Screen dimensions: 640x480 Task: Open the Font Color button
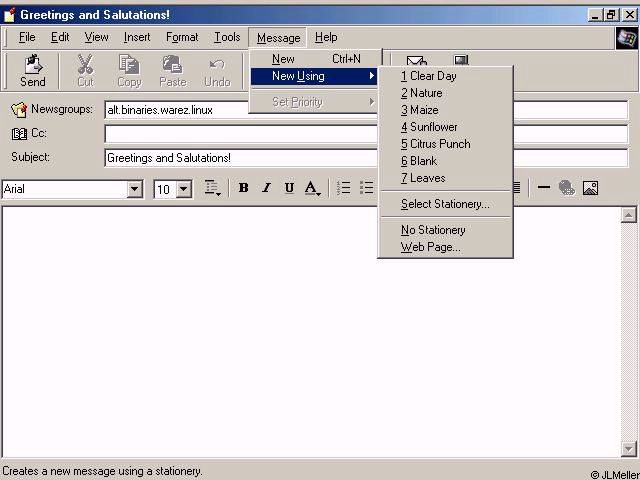pos(312,188)
